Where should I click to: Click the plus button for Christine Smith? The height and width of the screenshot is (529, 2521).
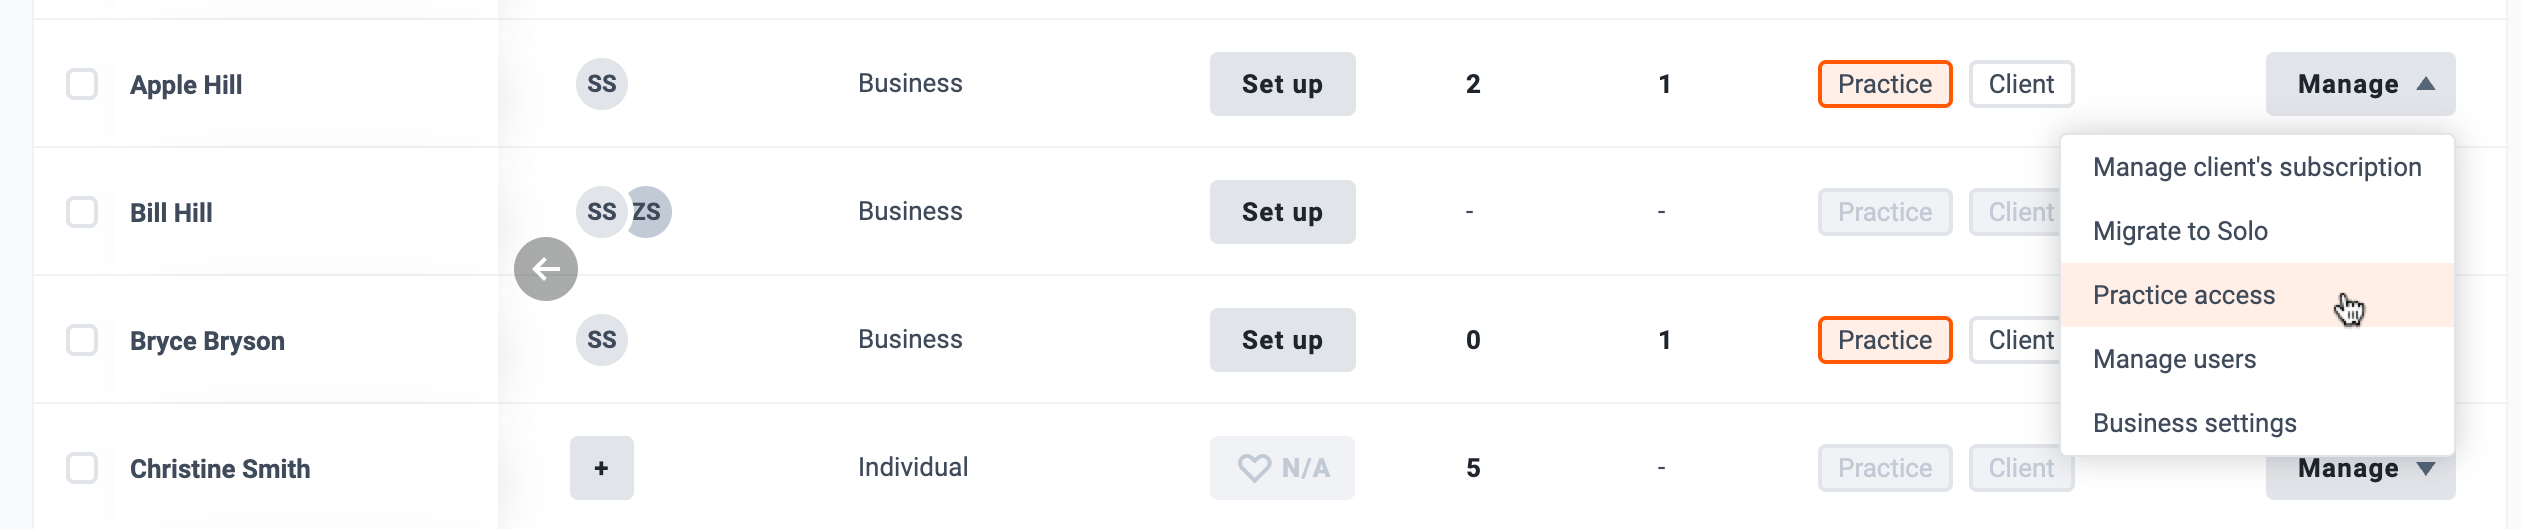pyautogui.click(x=602, y=468)
